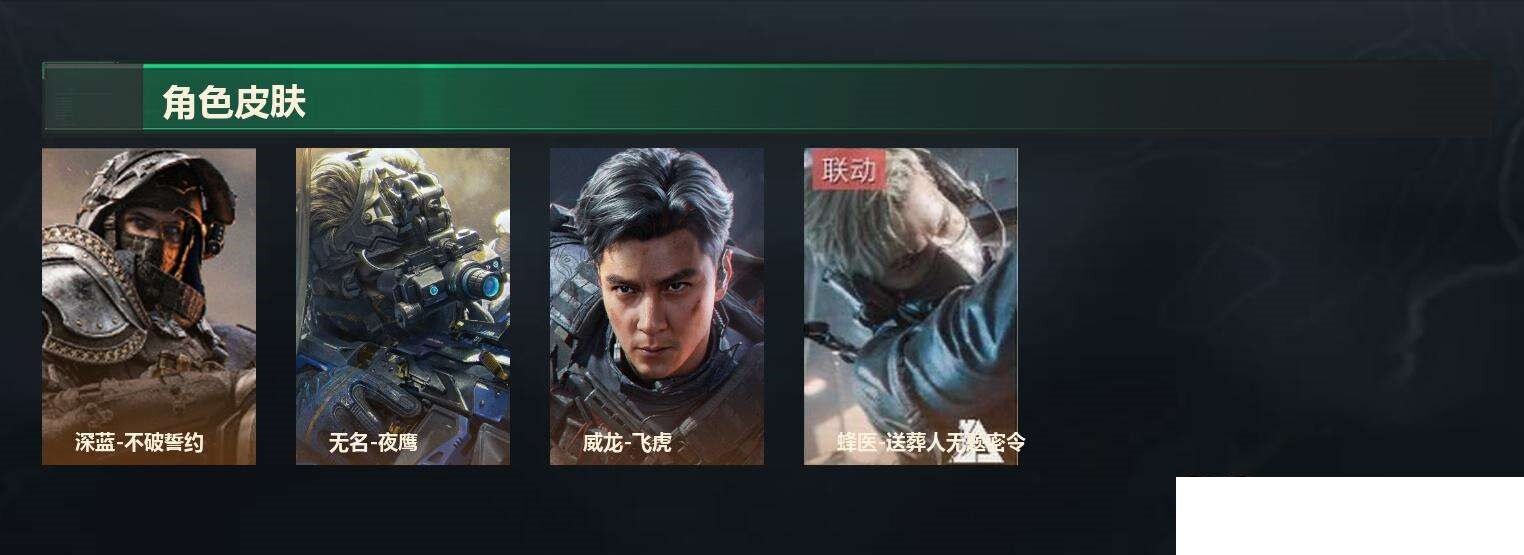Select the 威龙 skin card thumbnail
The width and height of the screenshot is (1524, 555).
click(x=657, y=306)
